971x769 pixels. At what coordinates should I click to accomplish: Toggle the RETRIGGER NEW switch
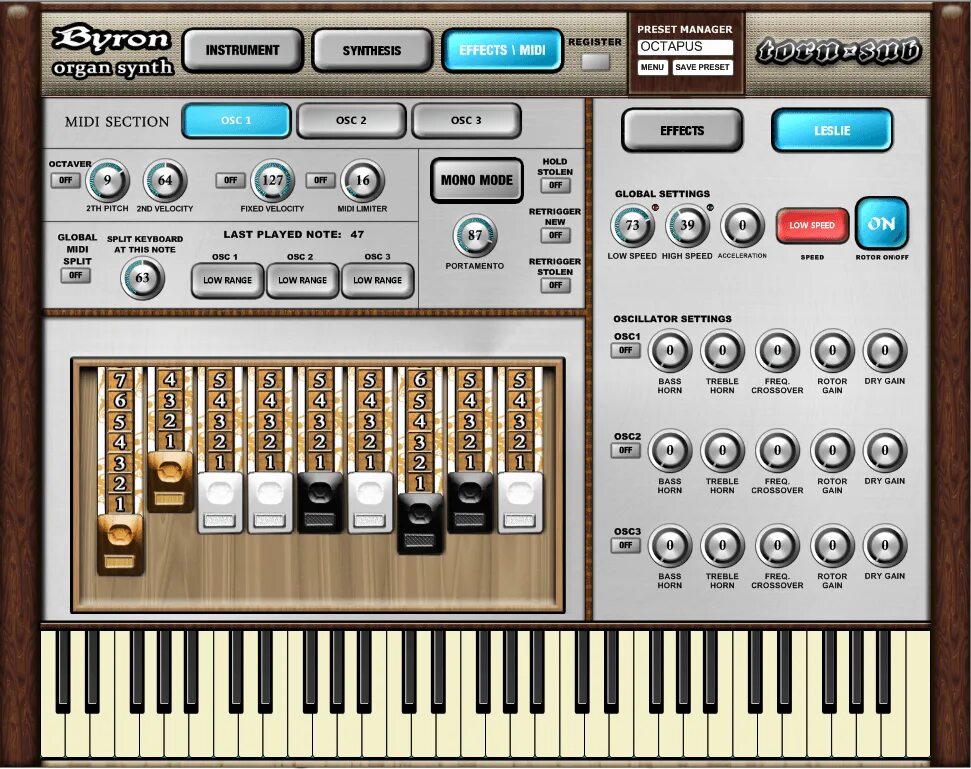pos(555,235)
